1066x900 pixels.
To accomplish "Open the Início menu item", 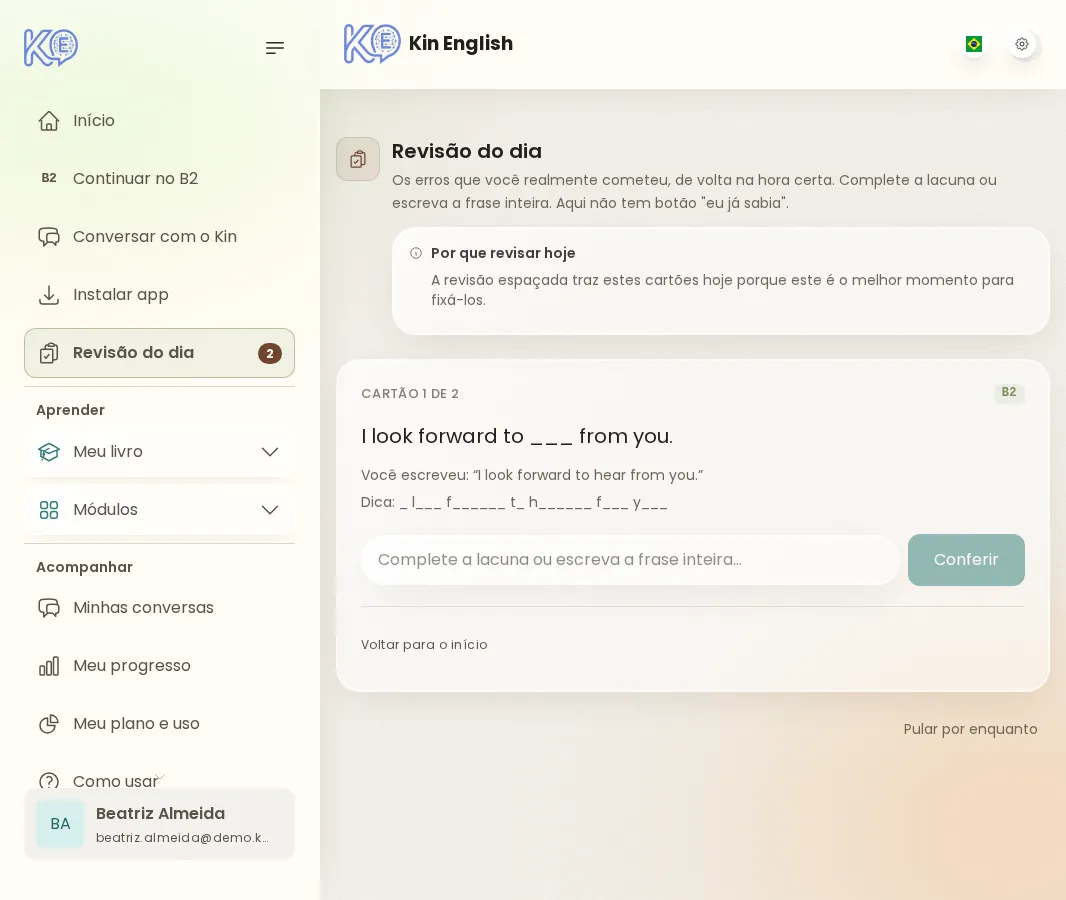I will pos(160,121).
